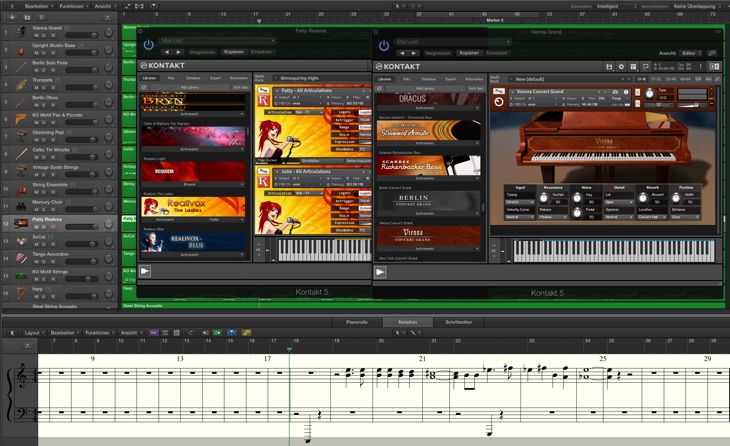This screenshot has height=446, width=730.
Task: Mute the Vienna Grand track
Action: 36,35
